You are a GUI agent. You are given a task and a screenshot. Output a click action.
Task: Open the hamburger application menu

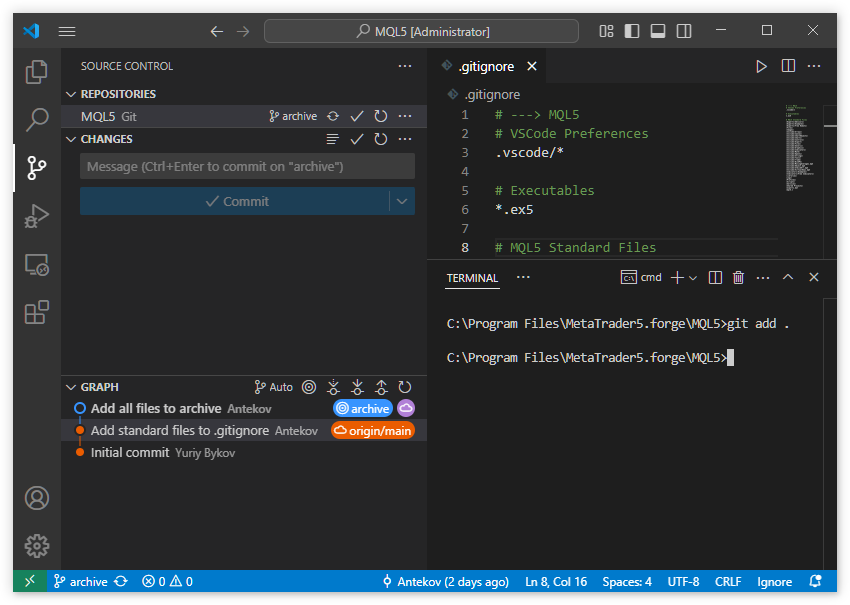tap(67, 31)
